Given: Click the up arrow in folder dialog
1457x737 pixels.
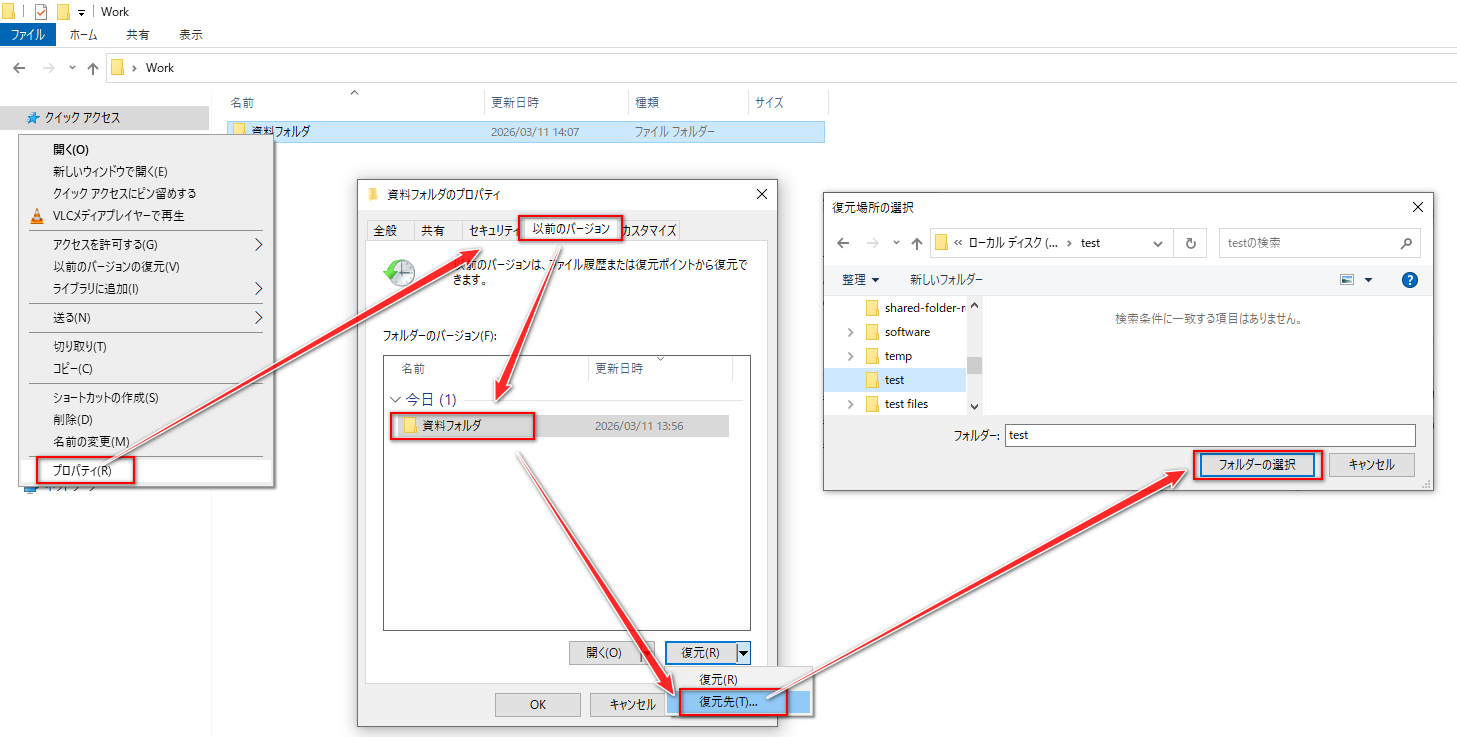Looking at the screenshot, I should point(917,243).
